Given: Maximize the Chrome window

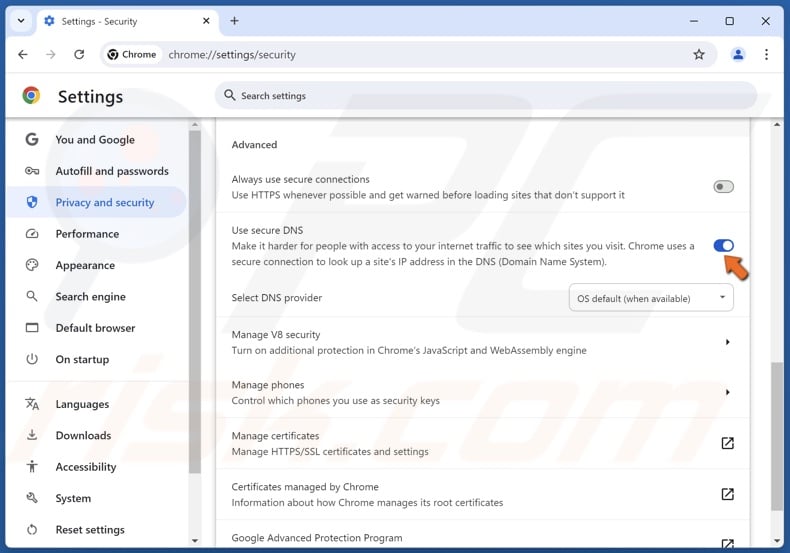Looking at the screenshot, I should point(729,21).
